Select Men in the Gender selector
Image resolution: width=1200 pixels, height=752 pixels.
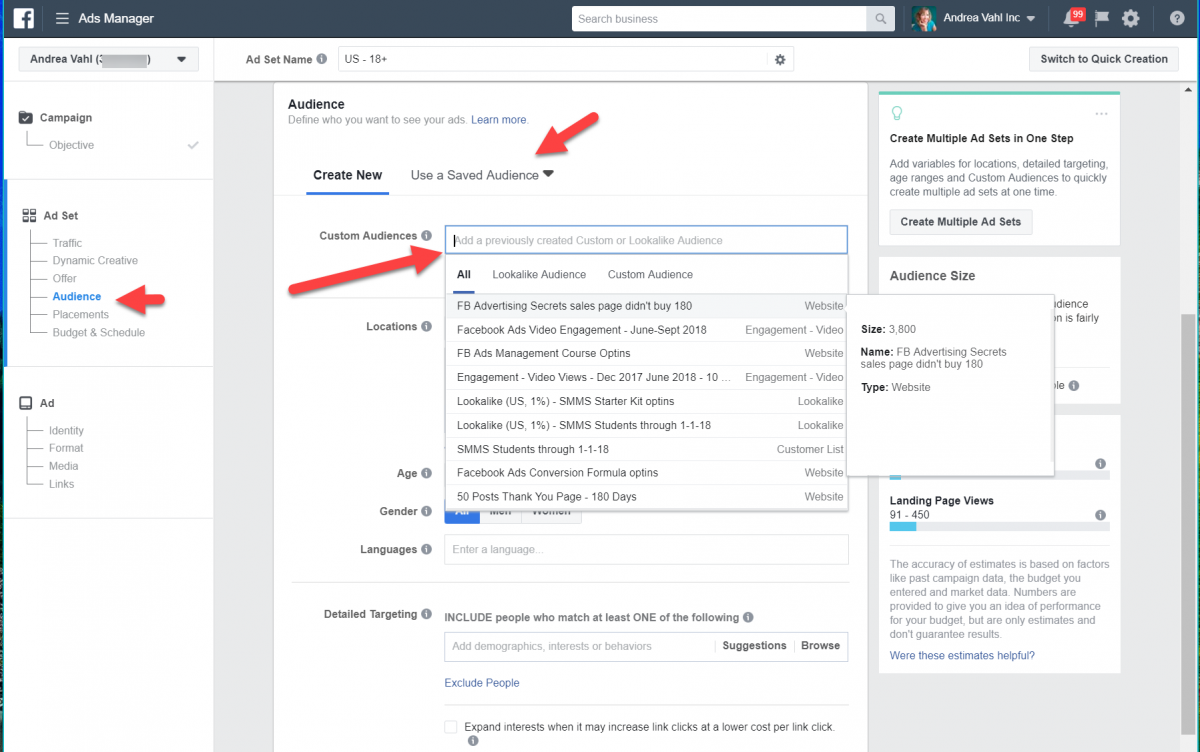click(500, 511)
